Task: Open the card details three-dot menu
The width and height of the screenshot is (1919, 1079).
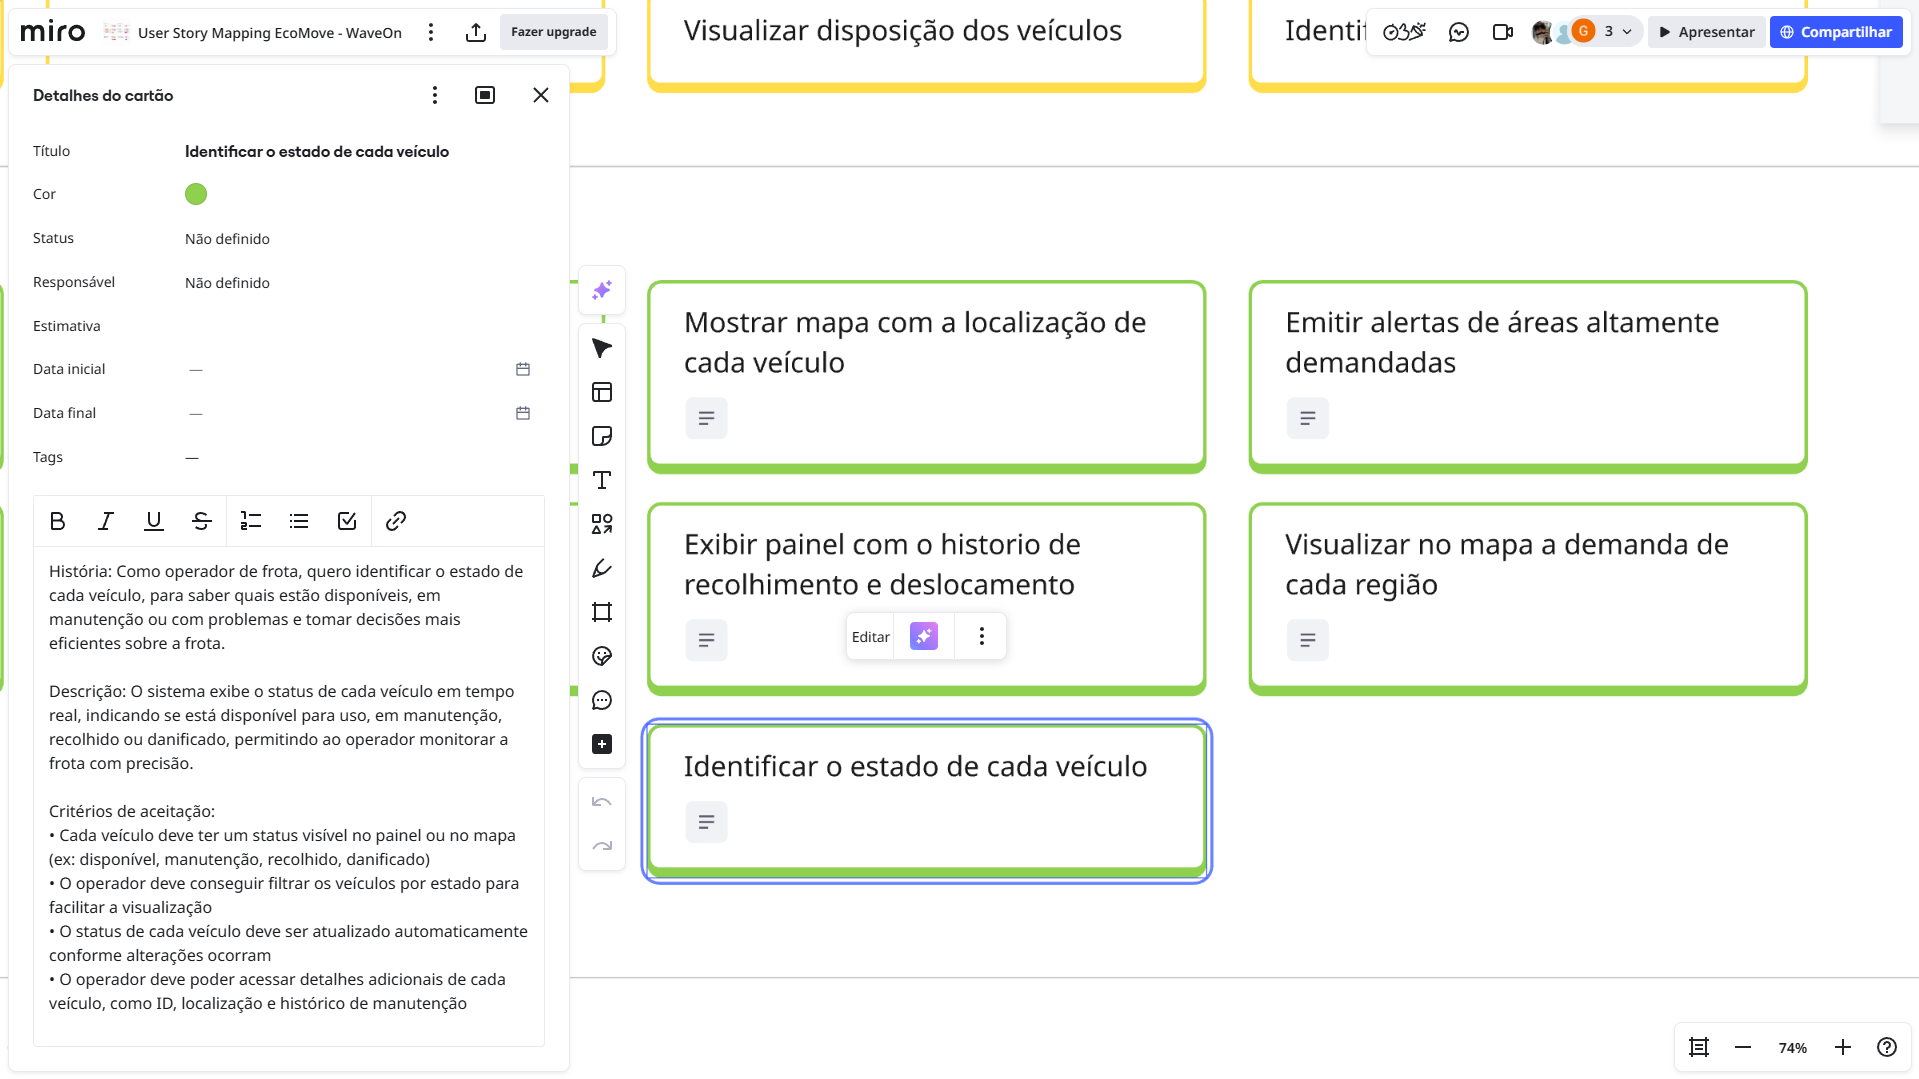Action: [434, 95]
